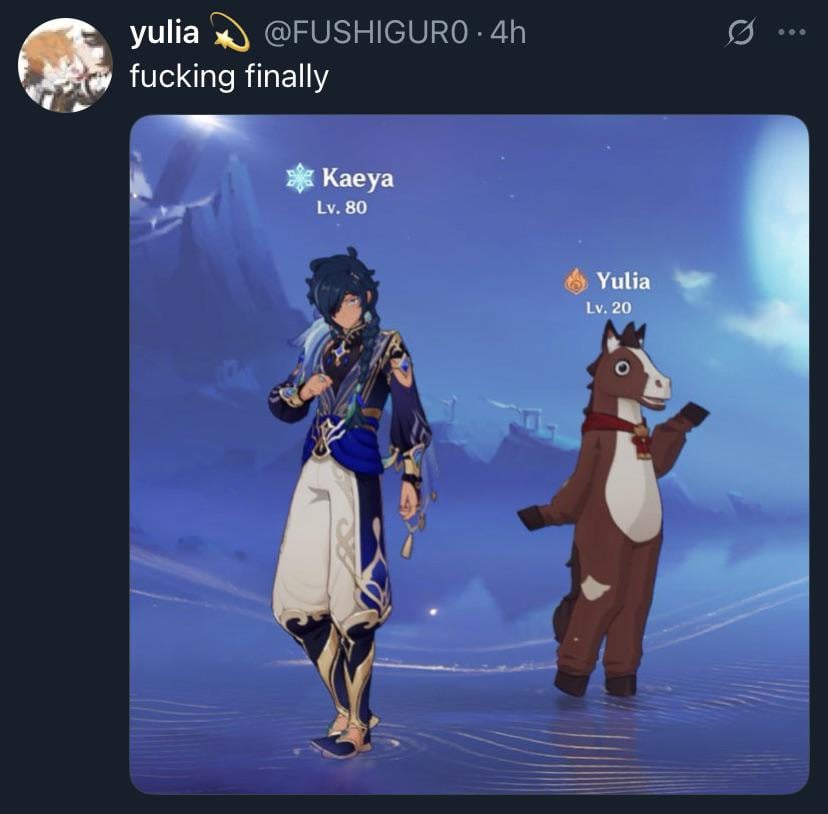
Task: Visit the @FUSHIGUR0 handle
Action: pyautogui.click(x=365, y=33)
